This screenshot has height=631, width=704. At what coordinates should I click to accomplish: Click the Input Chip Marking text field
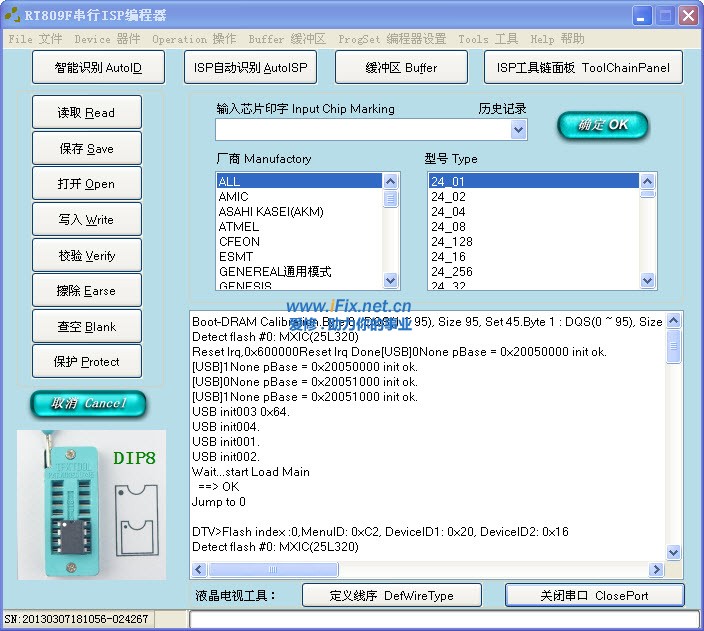pos(363,130)
